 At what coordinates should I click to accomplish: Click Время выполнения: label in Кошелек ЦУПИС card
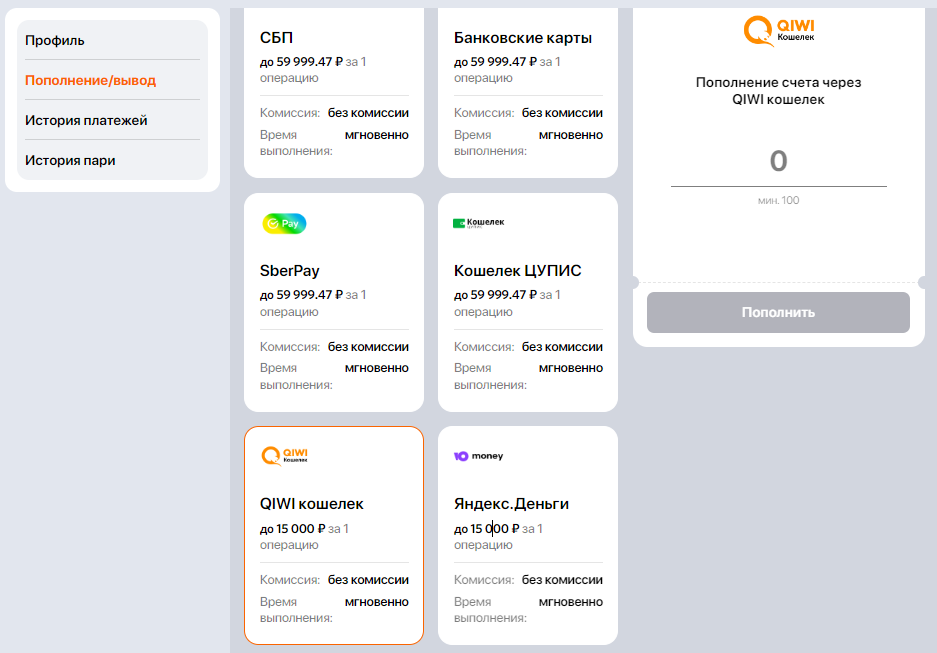(490, 376)
